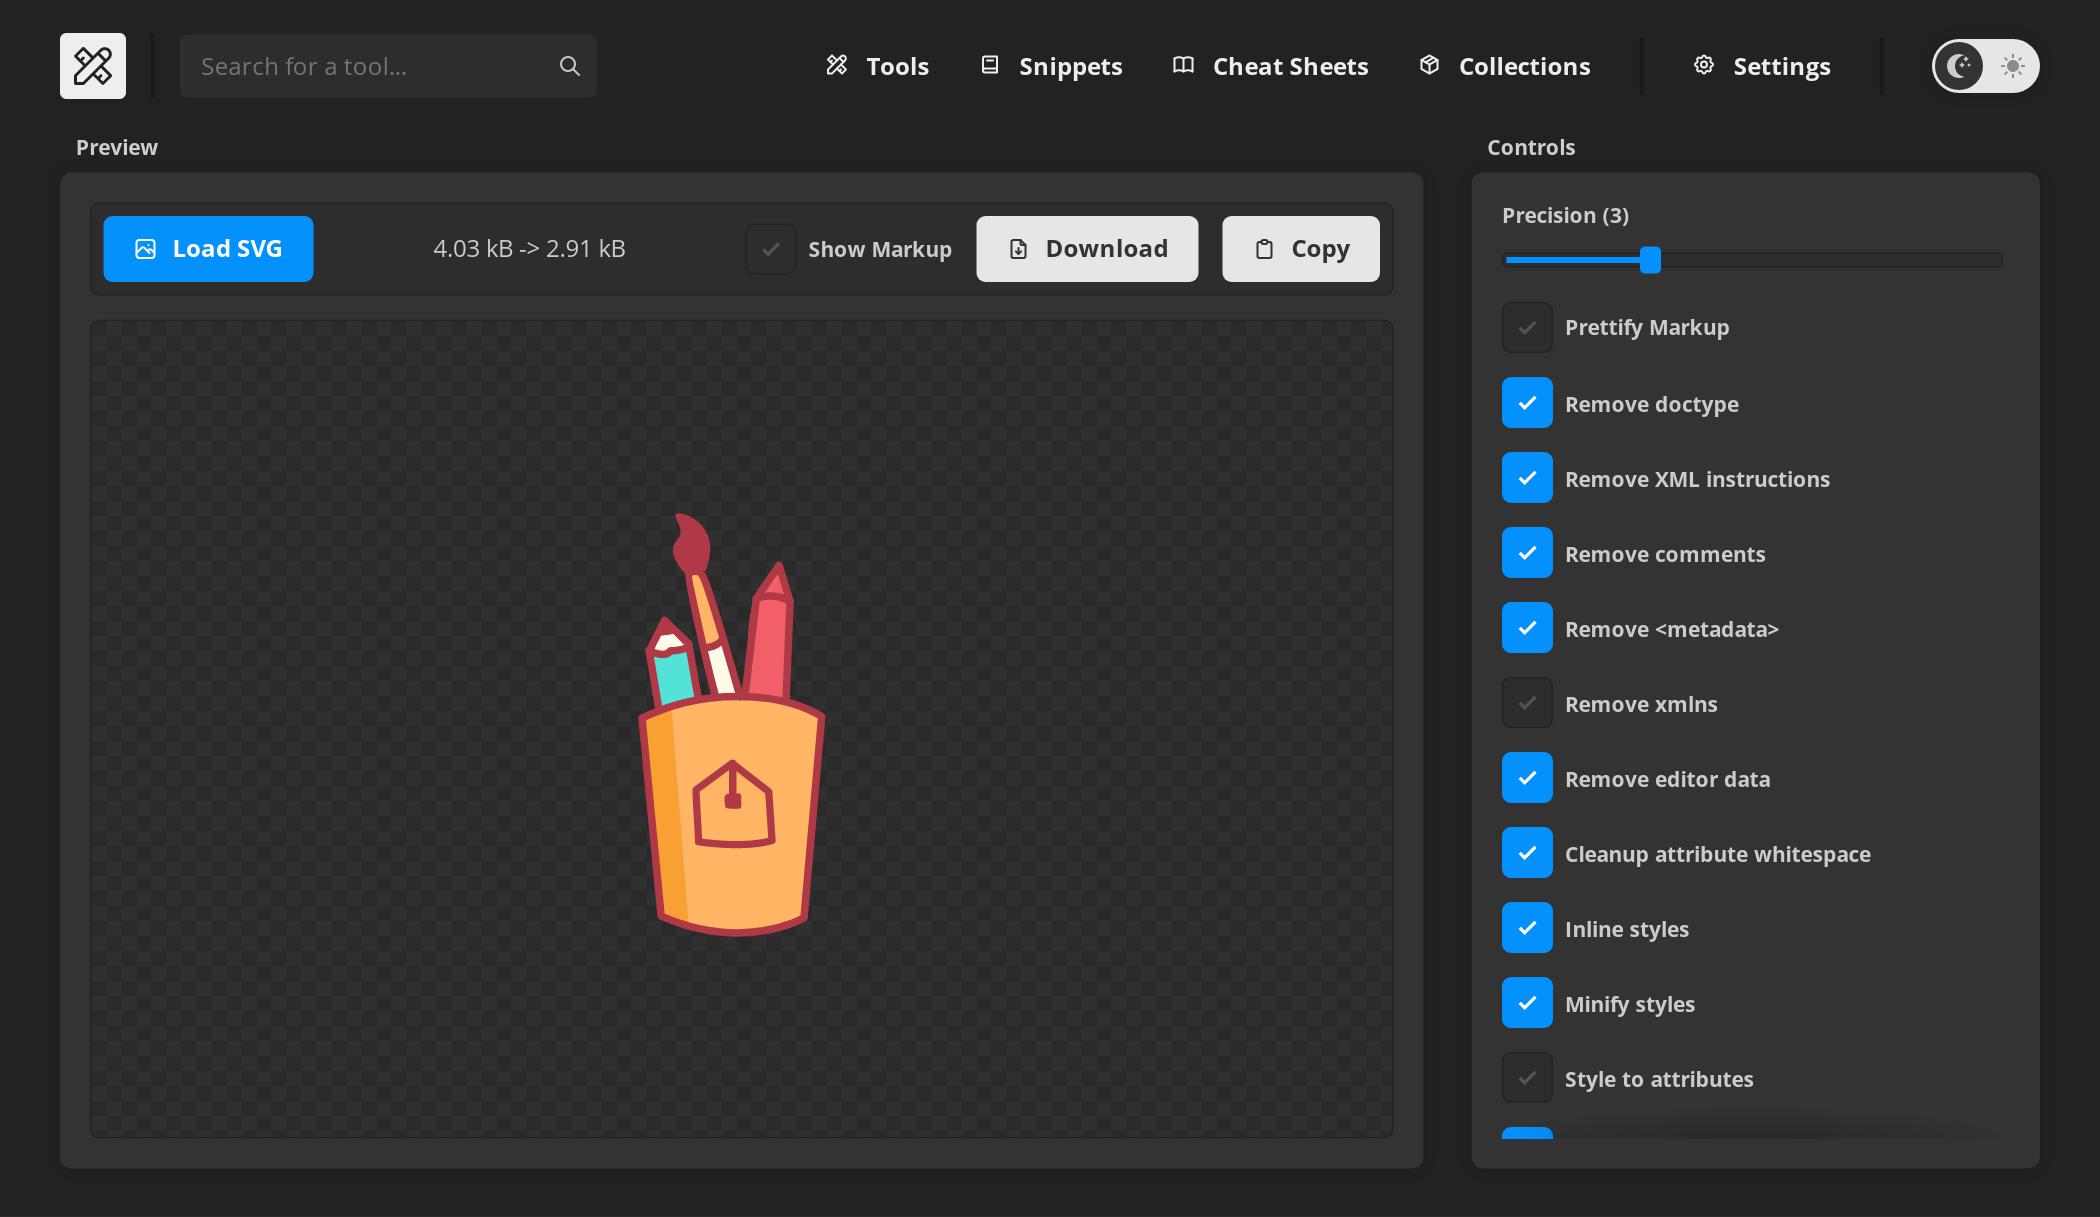
Task: Enable the Show Markup checkbox
Action: coord(770,249)
